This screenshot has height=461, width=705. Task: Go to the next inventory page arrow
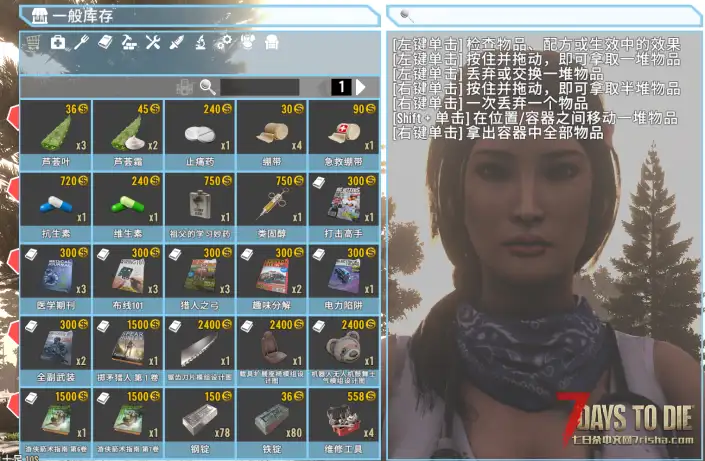coord(361,87)
